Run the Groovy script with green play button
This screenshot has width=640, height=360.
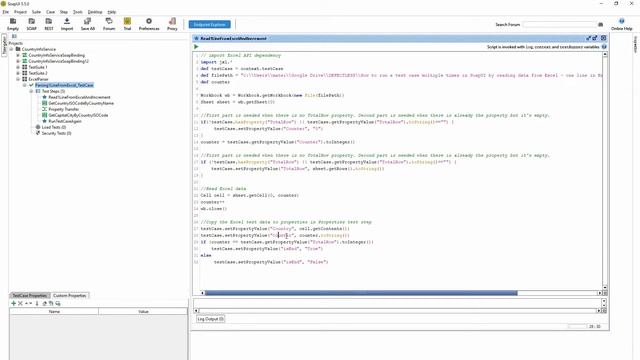pyautogui.click(x=196, y=47)
